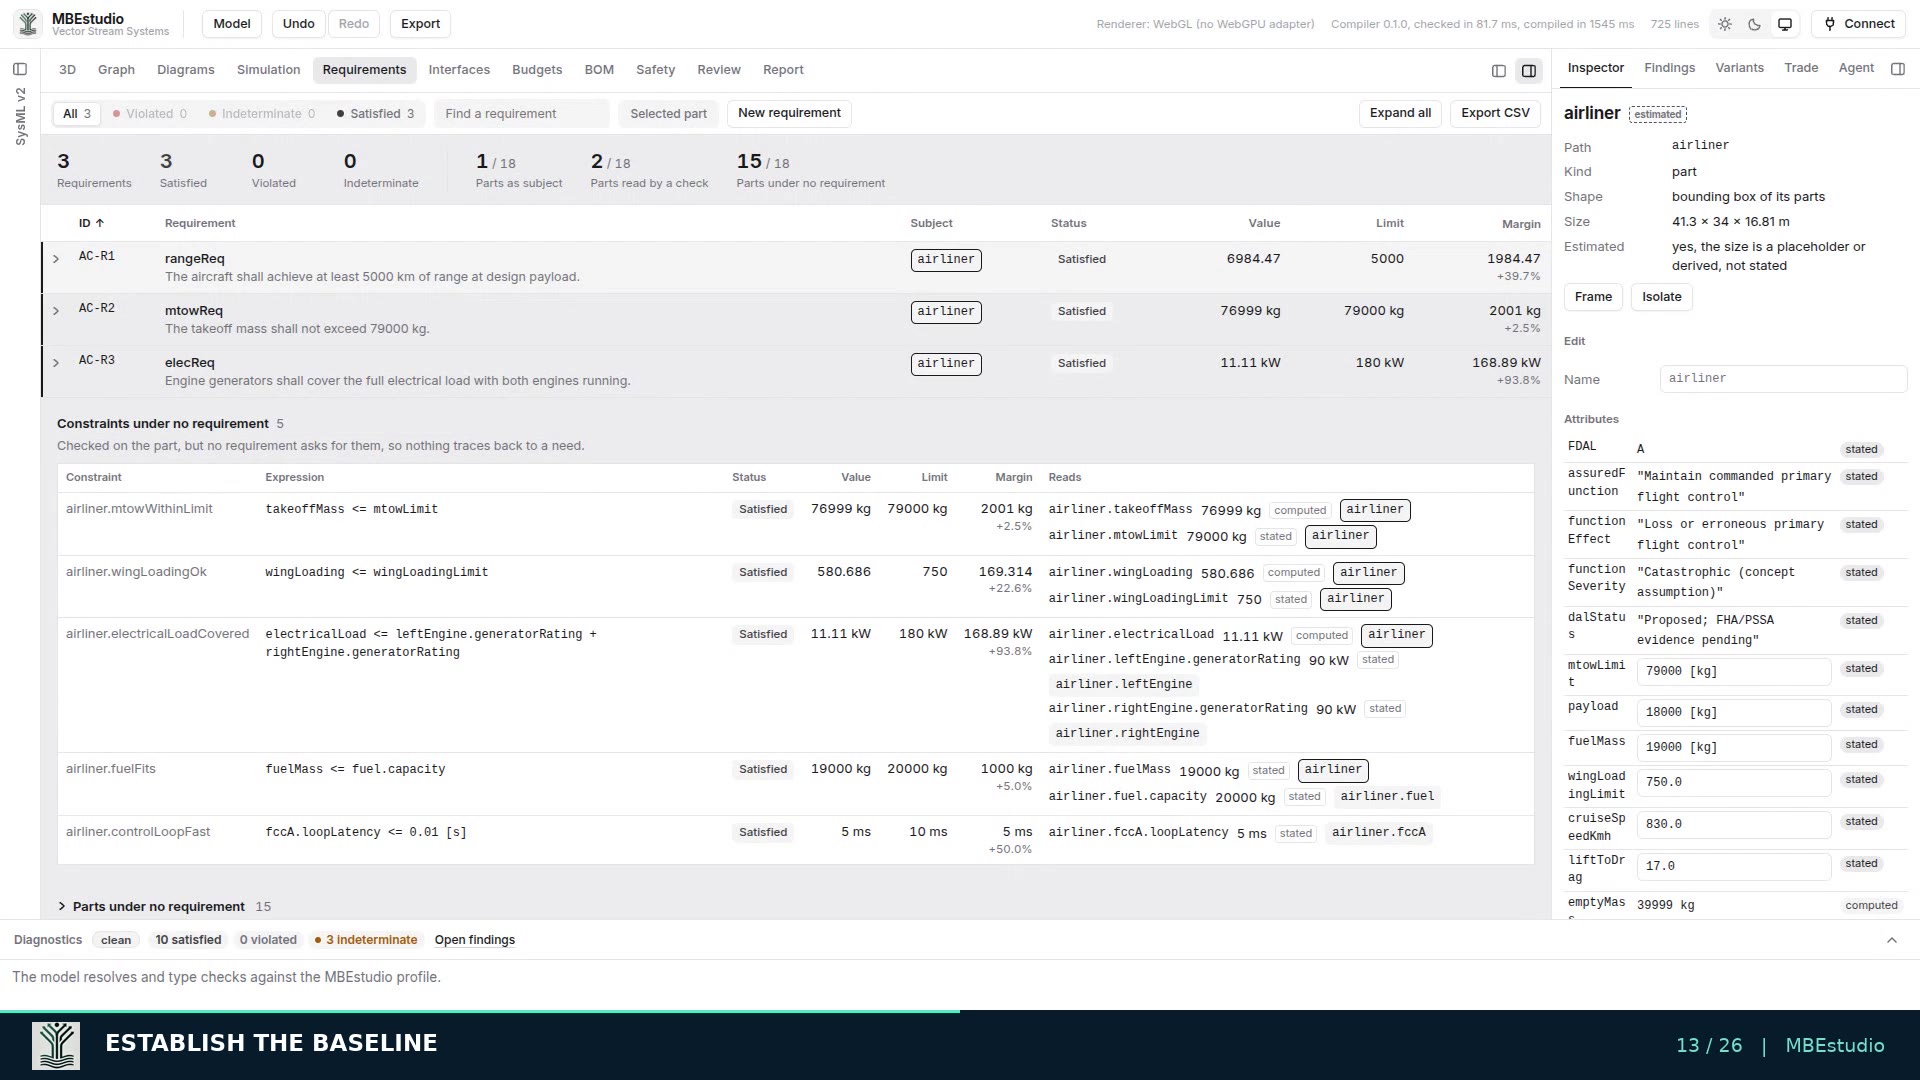Create a New requirement
This screenshot has height=1080, width=1920.
tap(789, 113)
